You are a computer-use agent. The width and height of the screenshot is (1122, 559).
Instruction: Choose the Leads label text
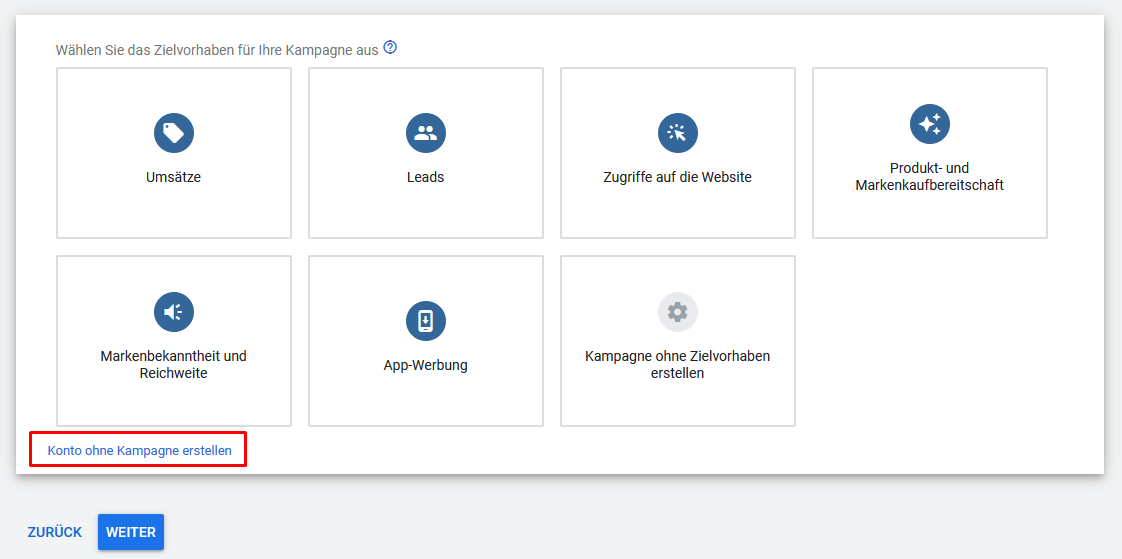[x=426, y=178]
